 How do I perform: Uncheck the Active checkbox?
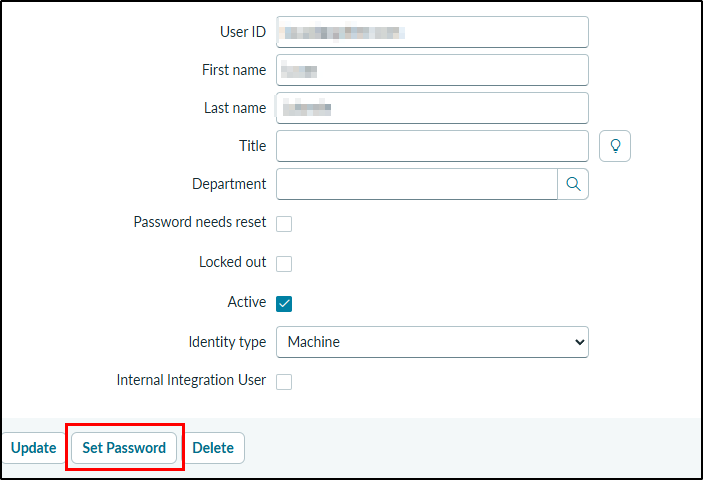tap(284, 303)
